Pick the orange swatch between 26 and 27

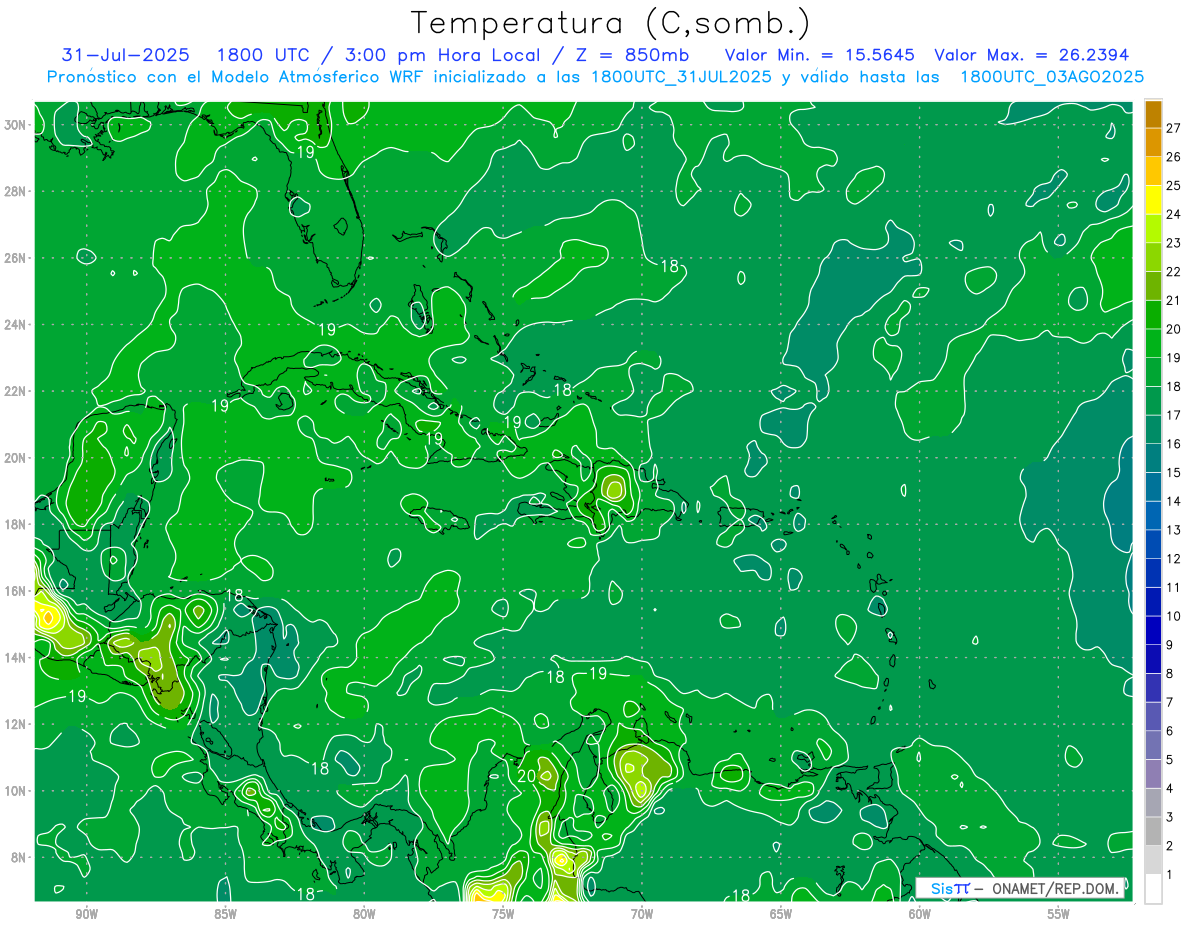coord(1153,143)
